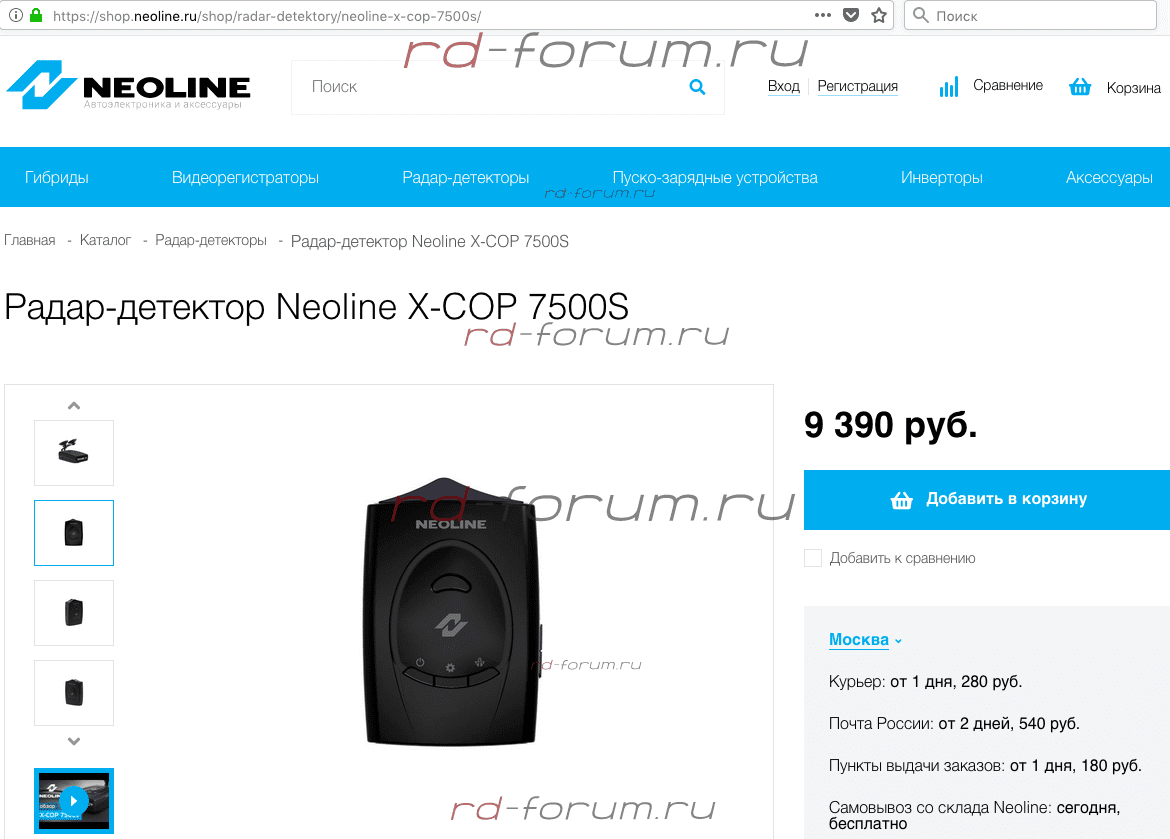Click the NEOLINE logo
The width and height of the screenshot is (1170, 839).
(x=128, y=85)
